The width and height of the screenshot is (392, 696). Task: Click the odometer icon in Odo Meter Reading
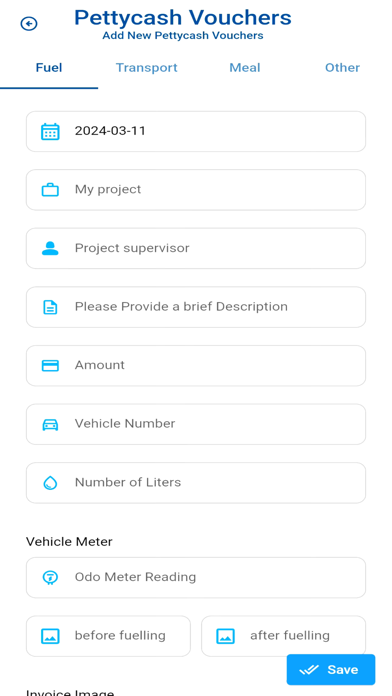(x=50, y=577)
